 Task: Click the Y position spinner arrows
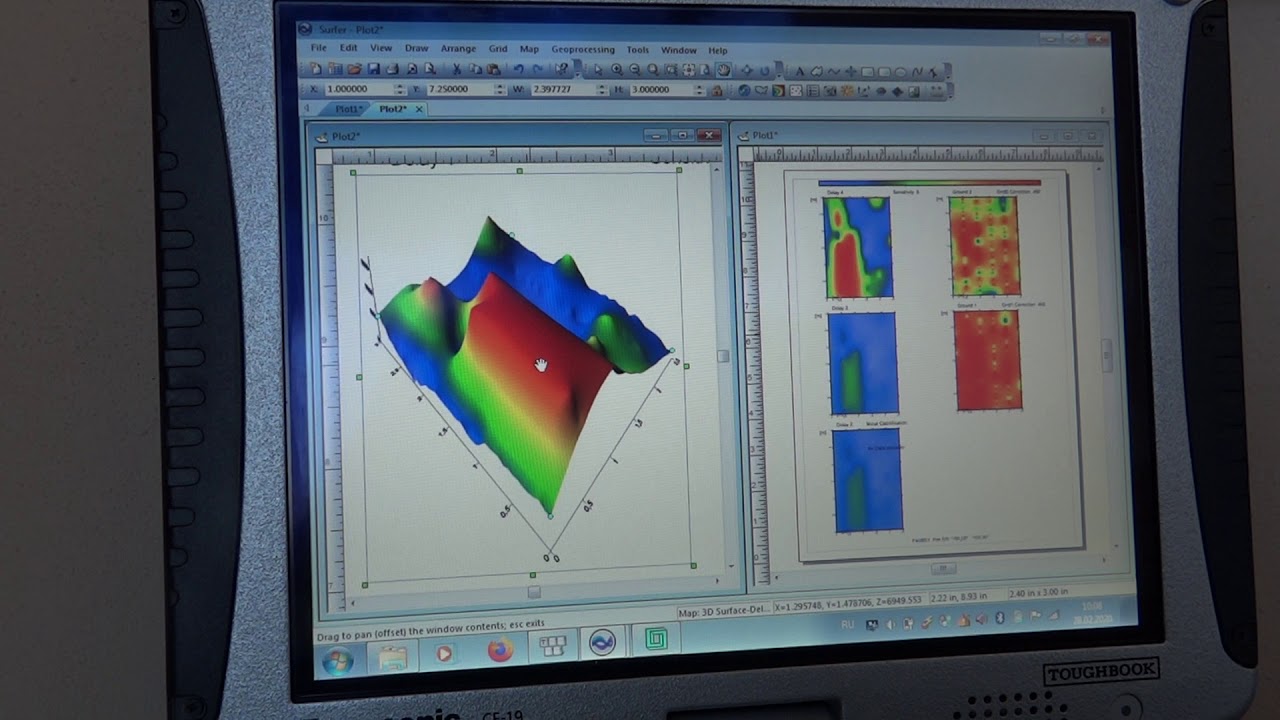point(498,89)
